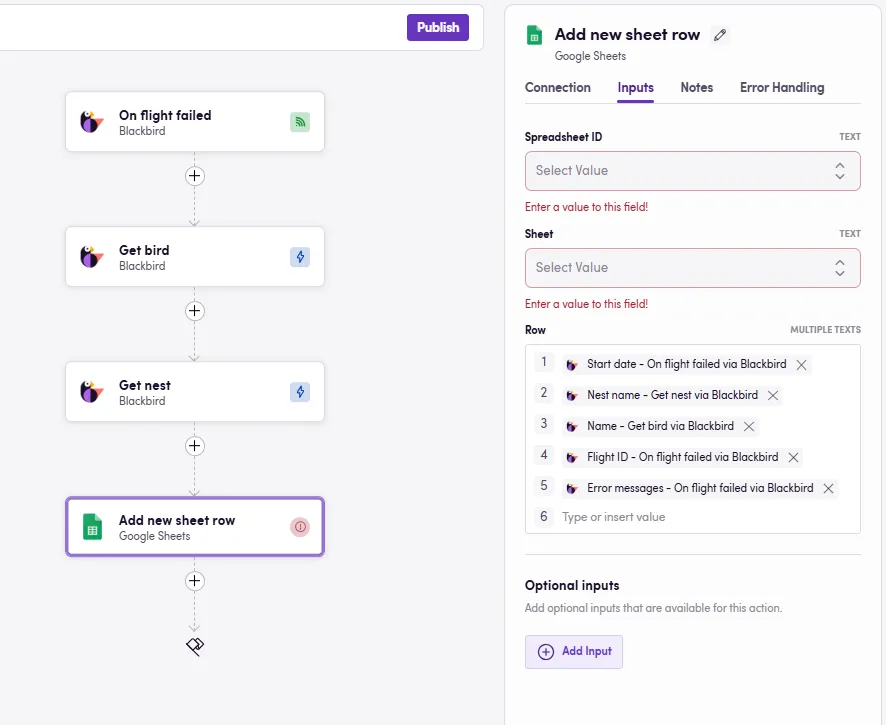Add a step below On flight failed

point(195,176)
